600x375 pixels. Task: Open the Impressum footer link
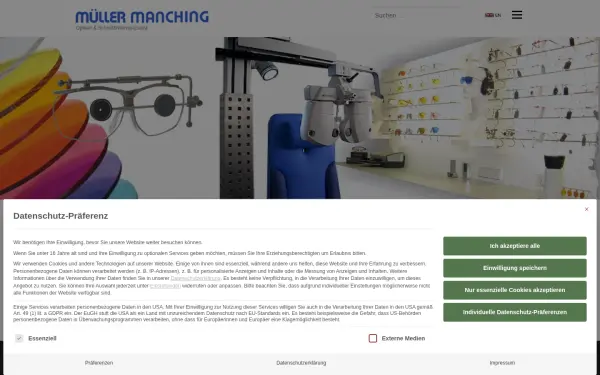pos(502,363)
